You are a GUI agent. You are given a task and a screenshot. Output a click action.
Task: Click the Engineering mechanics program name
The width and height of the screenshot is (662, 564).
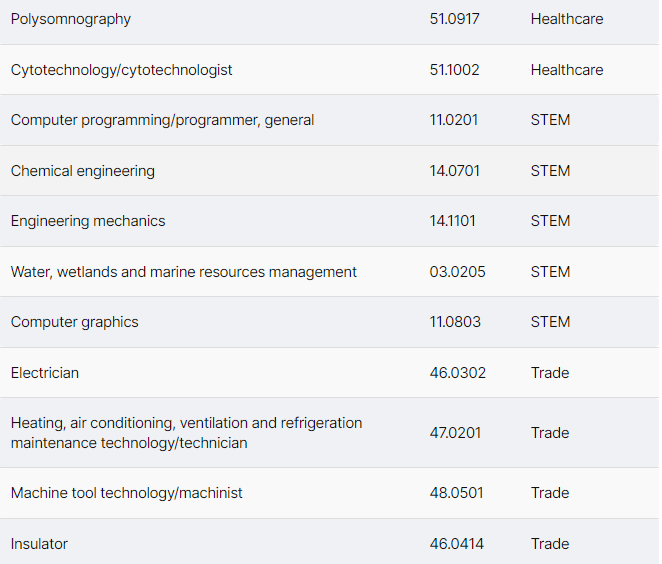click(88, 221)
